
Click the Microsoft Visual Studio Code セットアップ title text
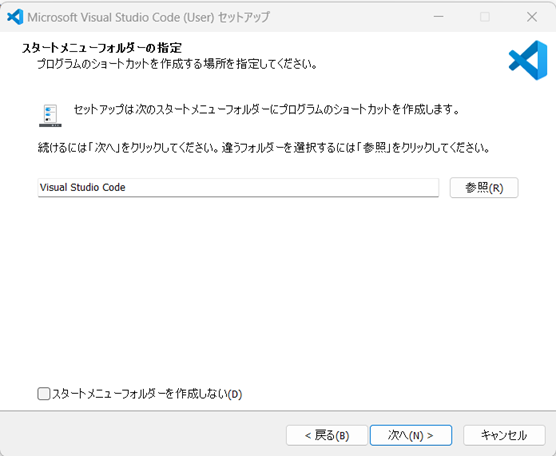tap(149, 17)
